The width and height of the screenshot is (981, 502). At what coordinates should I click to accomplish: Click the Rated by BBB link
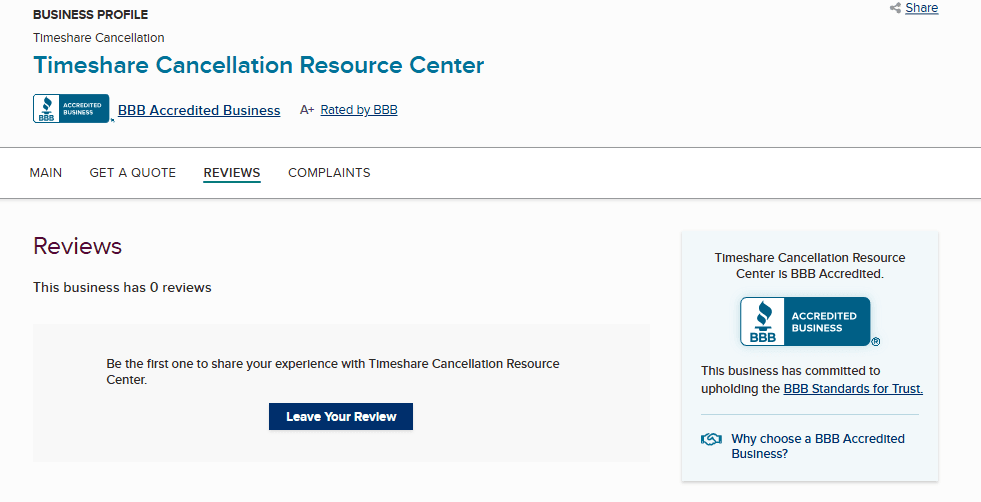(359, 110)
